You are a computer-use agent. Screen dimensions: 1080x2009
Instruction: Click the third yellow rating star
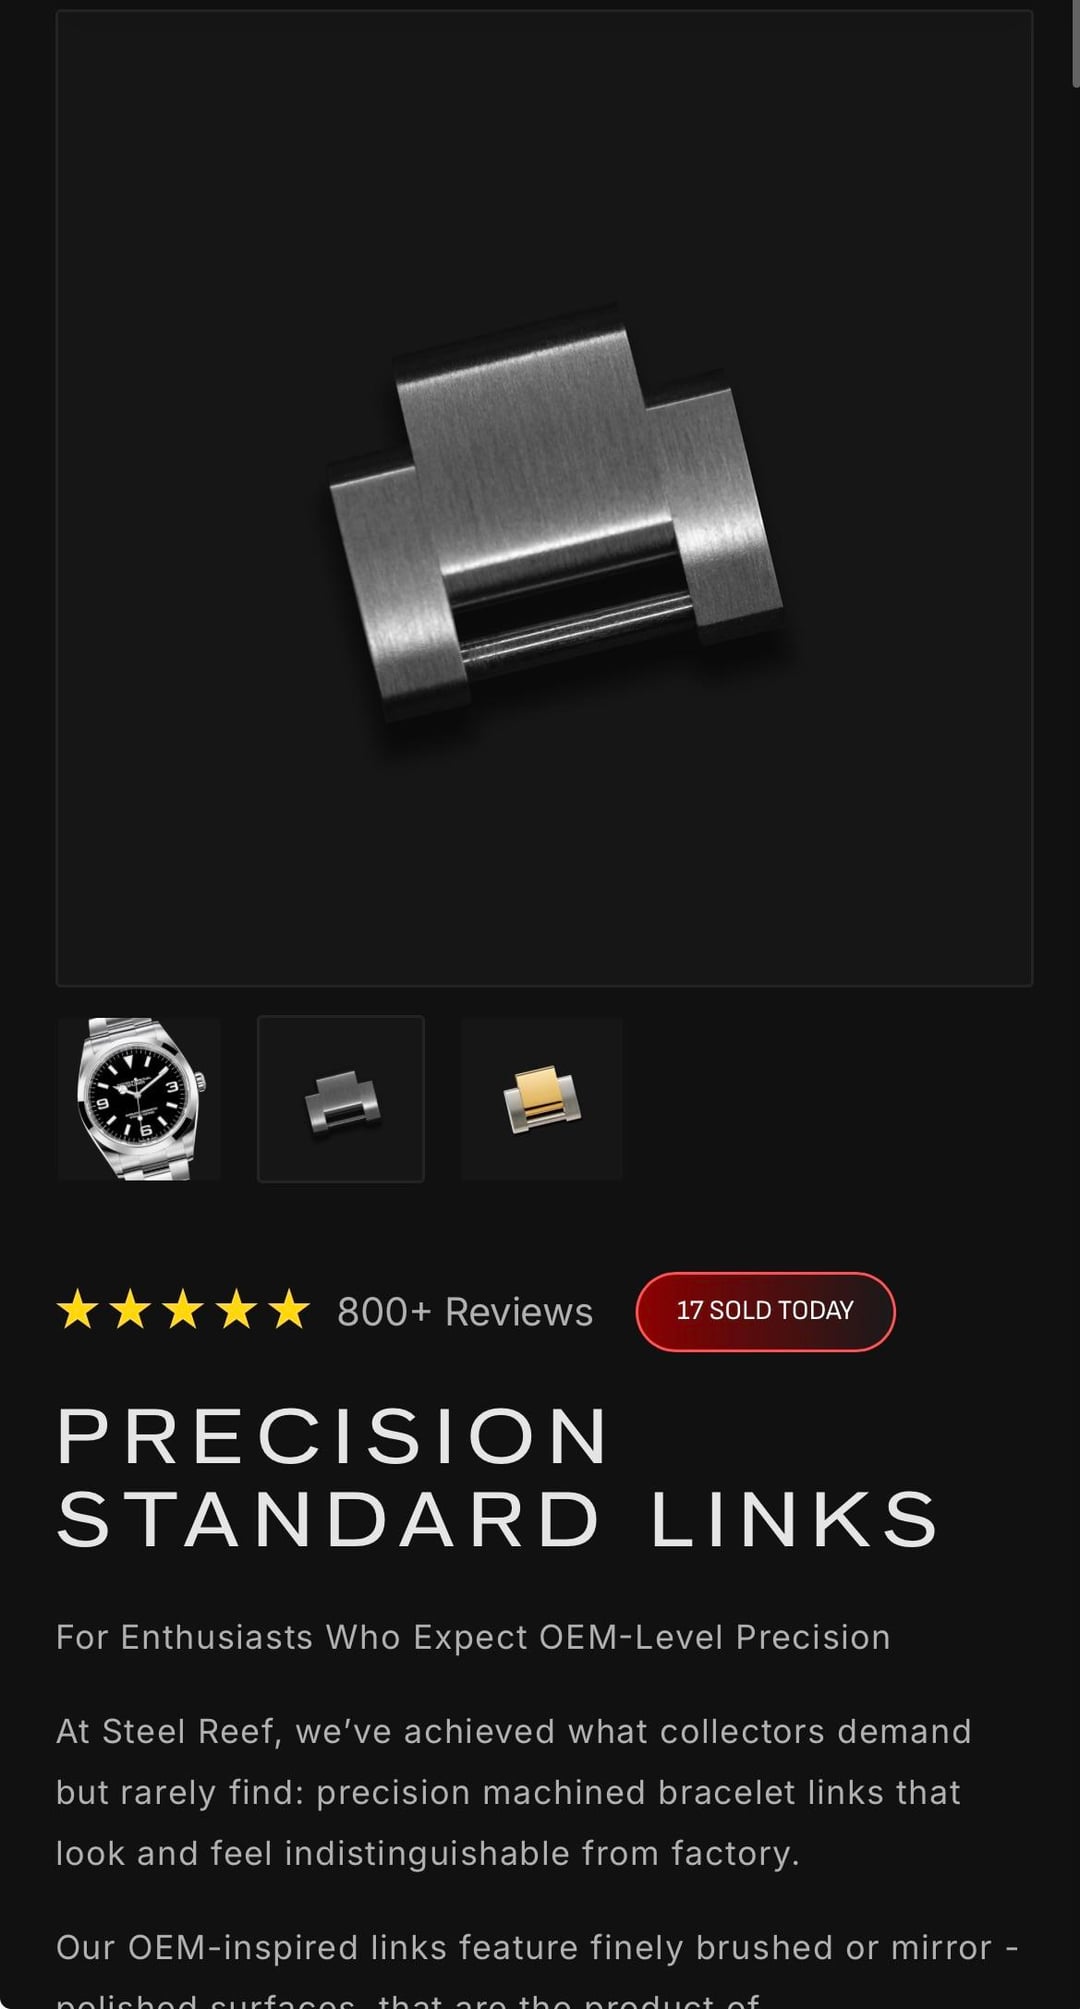(x=183, y=1309)
